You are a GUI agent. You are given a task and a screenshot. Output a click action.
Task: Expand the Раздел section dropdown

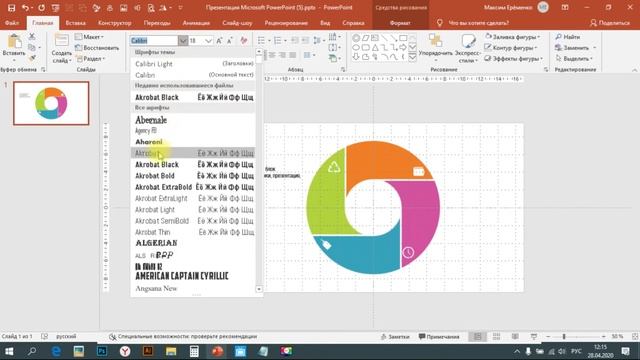pyautogui.click(x=90, y=59)
